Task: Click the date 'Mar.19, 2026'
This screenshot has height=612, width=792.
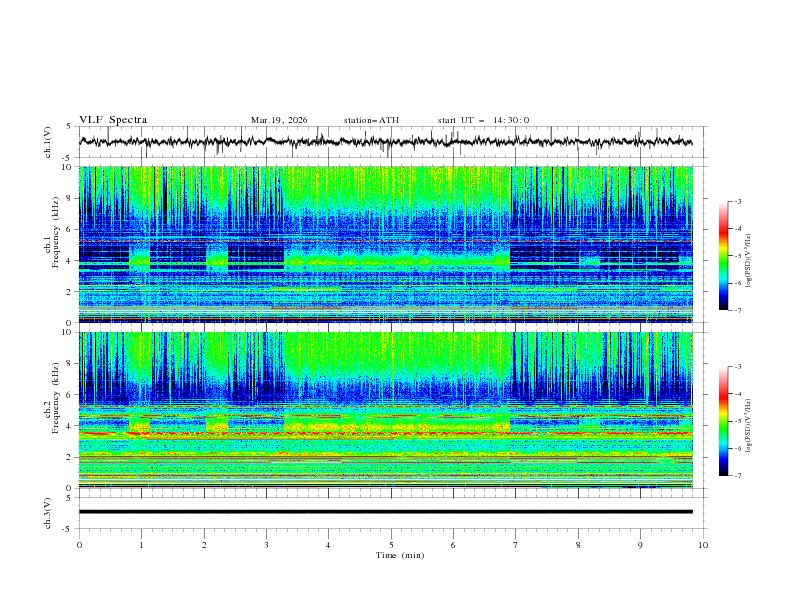Action: (x=279, y=120)
